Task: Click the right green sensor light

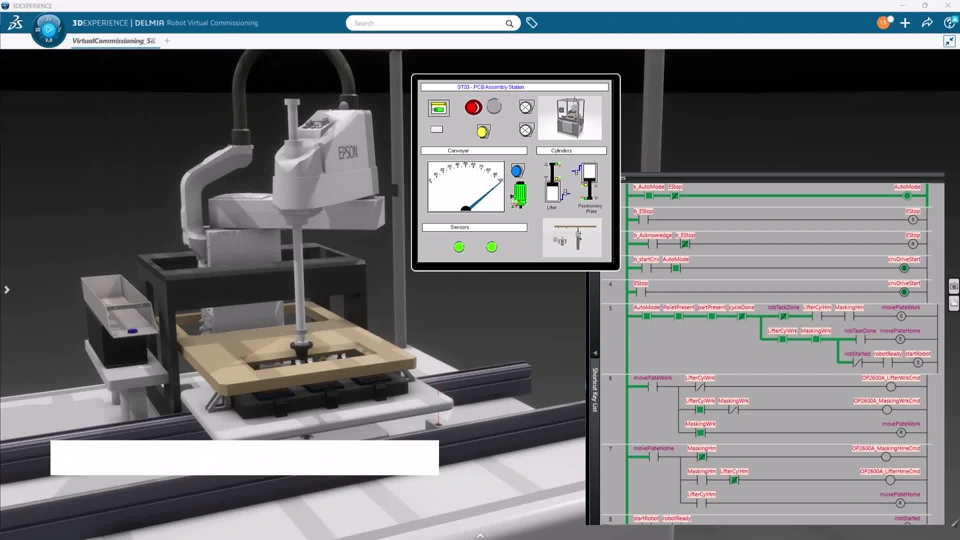Action: 491,247
